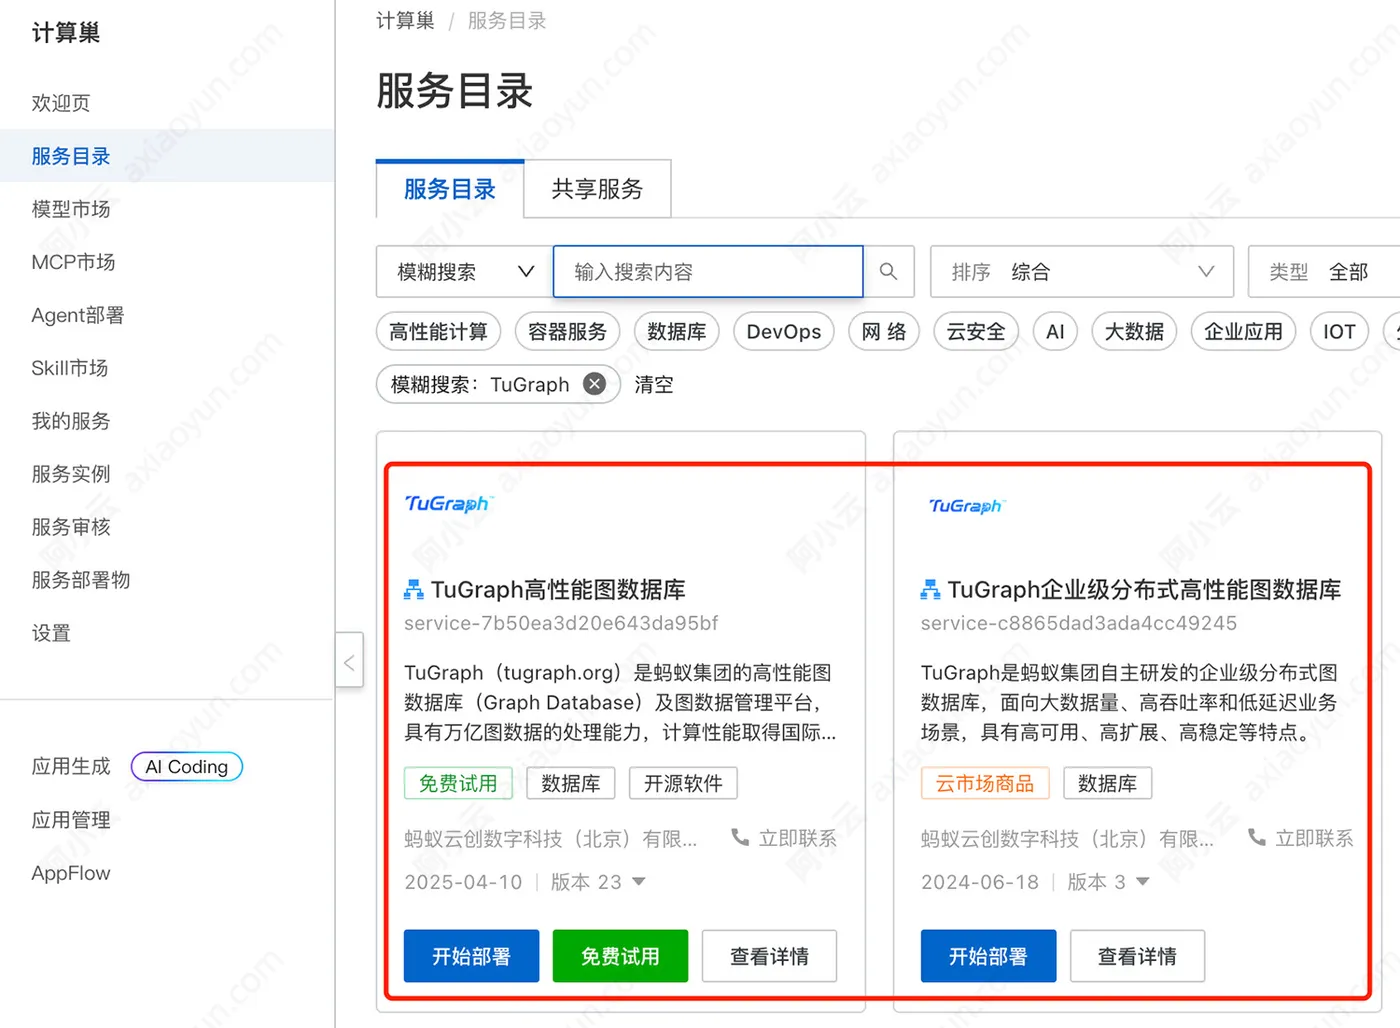Click the 数据库 tag on the first card
This screenshot has height=1028, width=1400.
click(x=570, y=783)
